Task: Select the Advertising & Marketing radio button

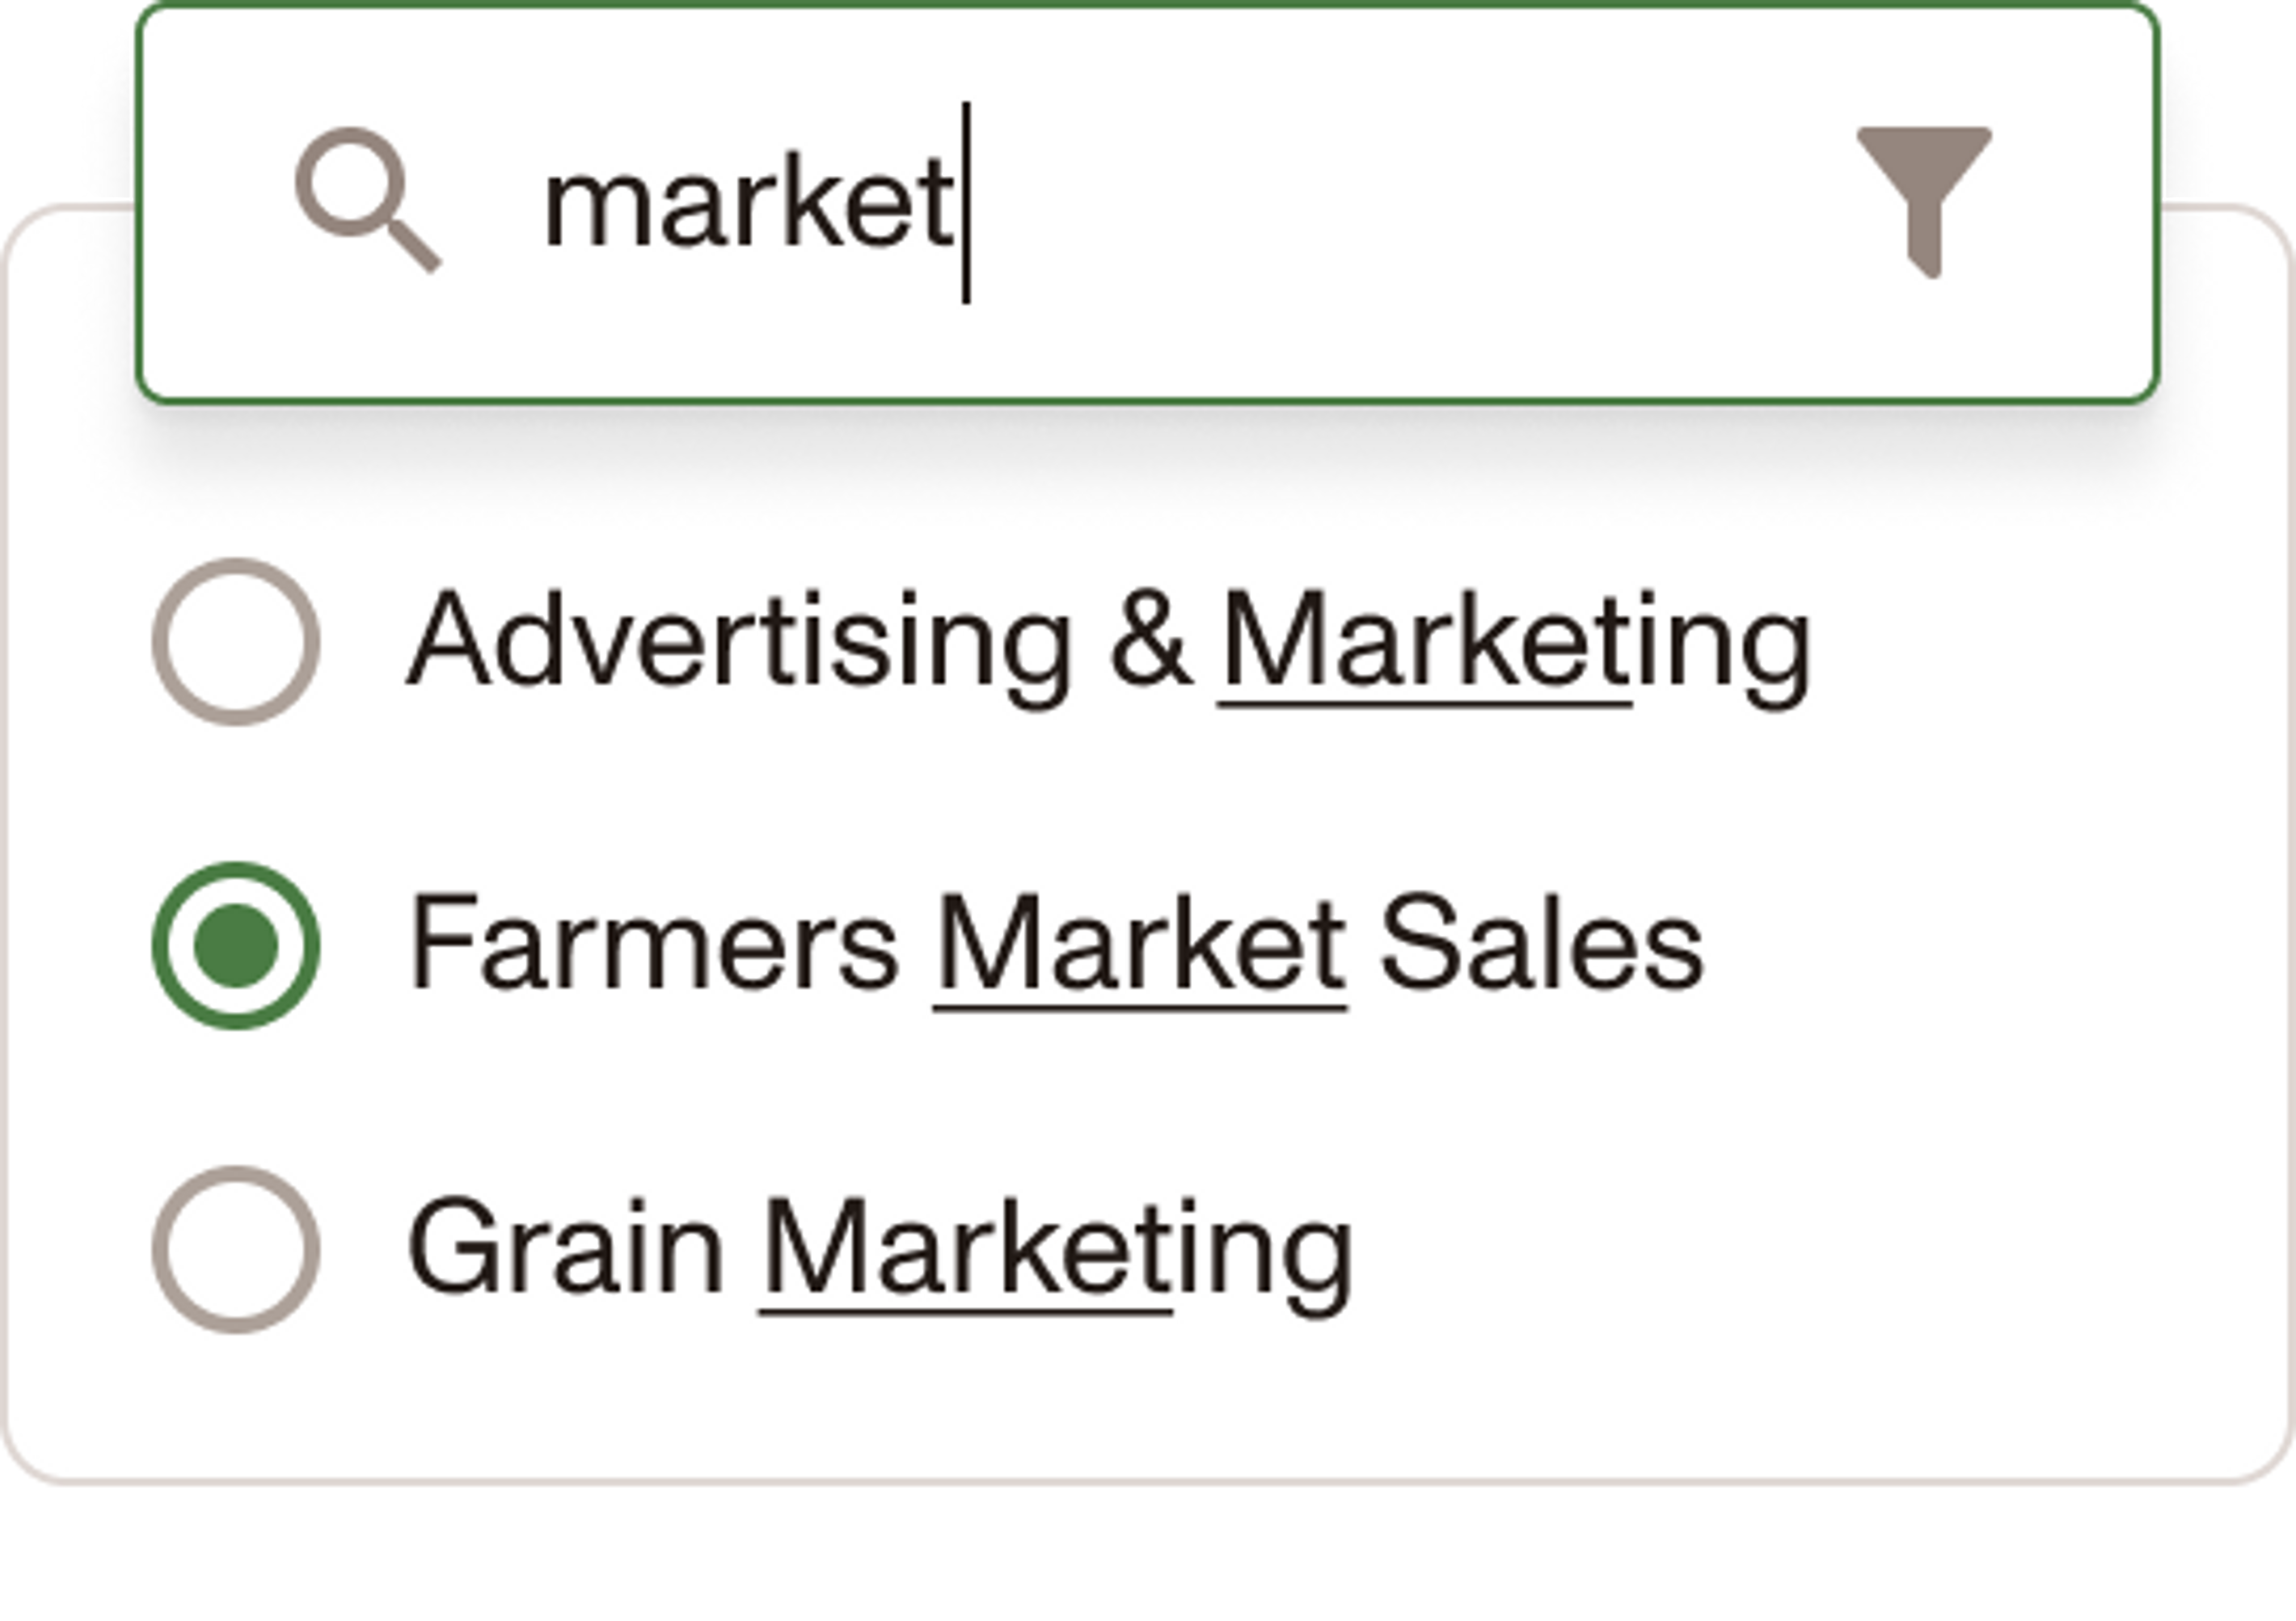Action: (236, 642)
